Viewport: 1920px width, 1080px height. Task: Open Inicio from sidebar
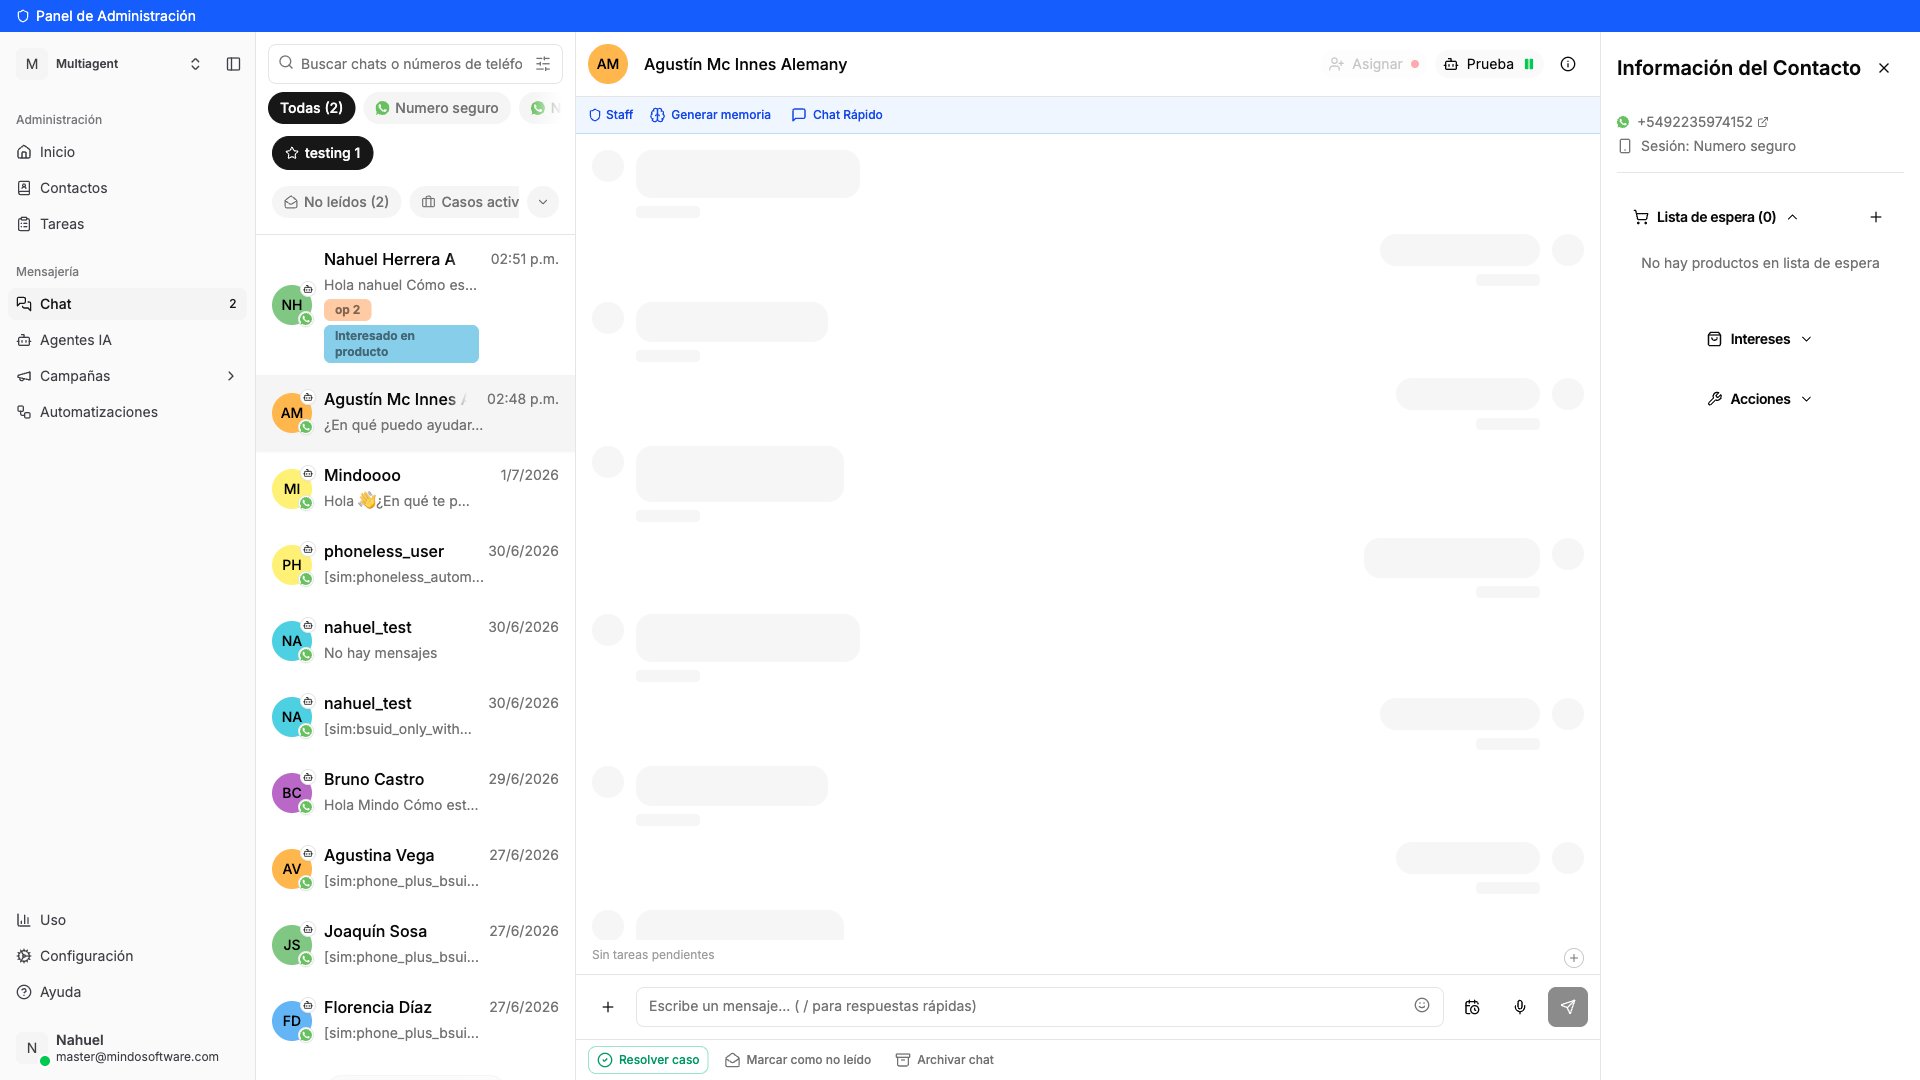pyautogui.click(x=128, y=152)
